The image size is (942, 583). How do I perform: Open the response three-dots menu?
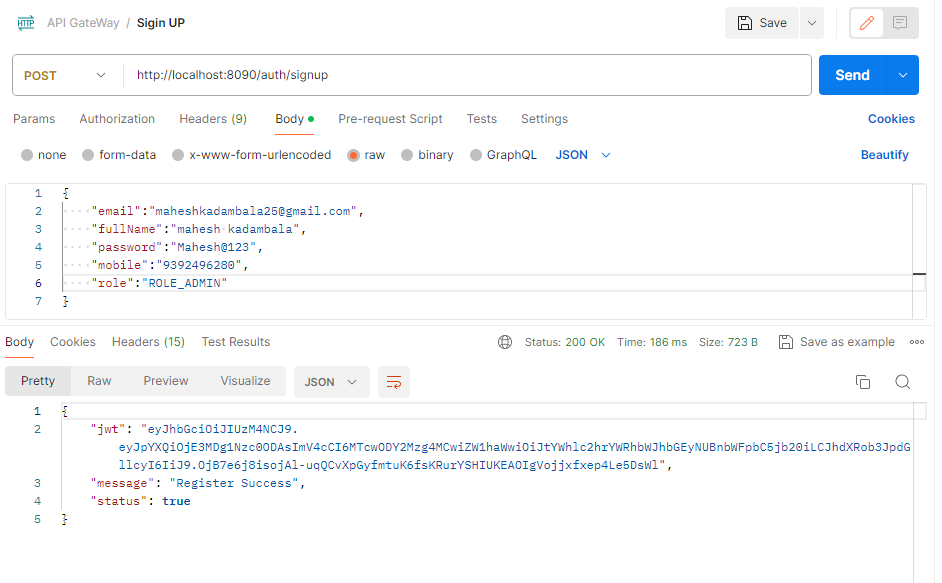917,341
